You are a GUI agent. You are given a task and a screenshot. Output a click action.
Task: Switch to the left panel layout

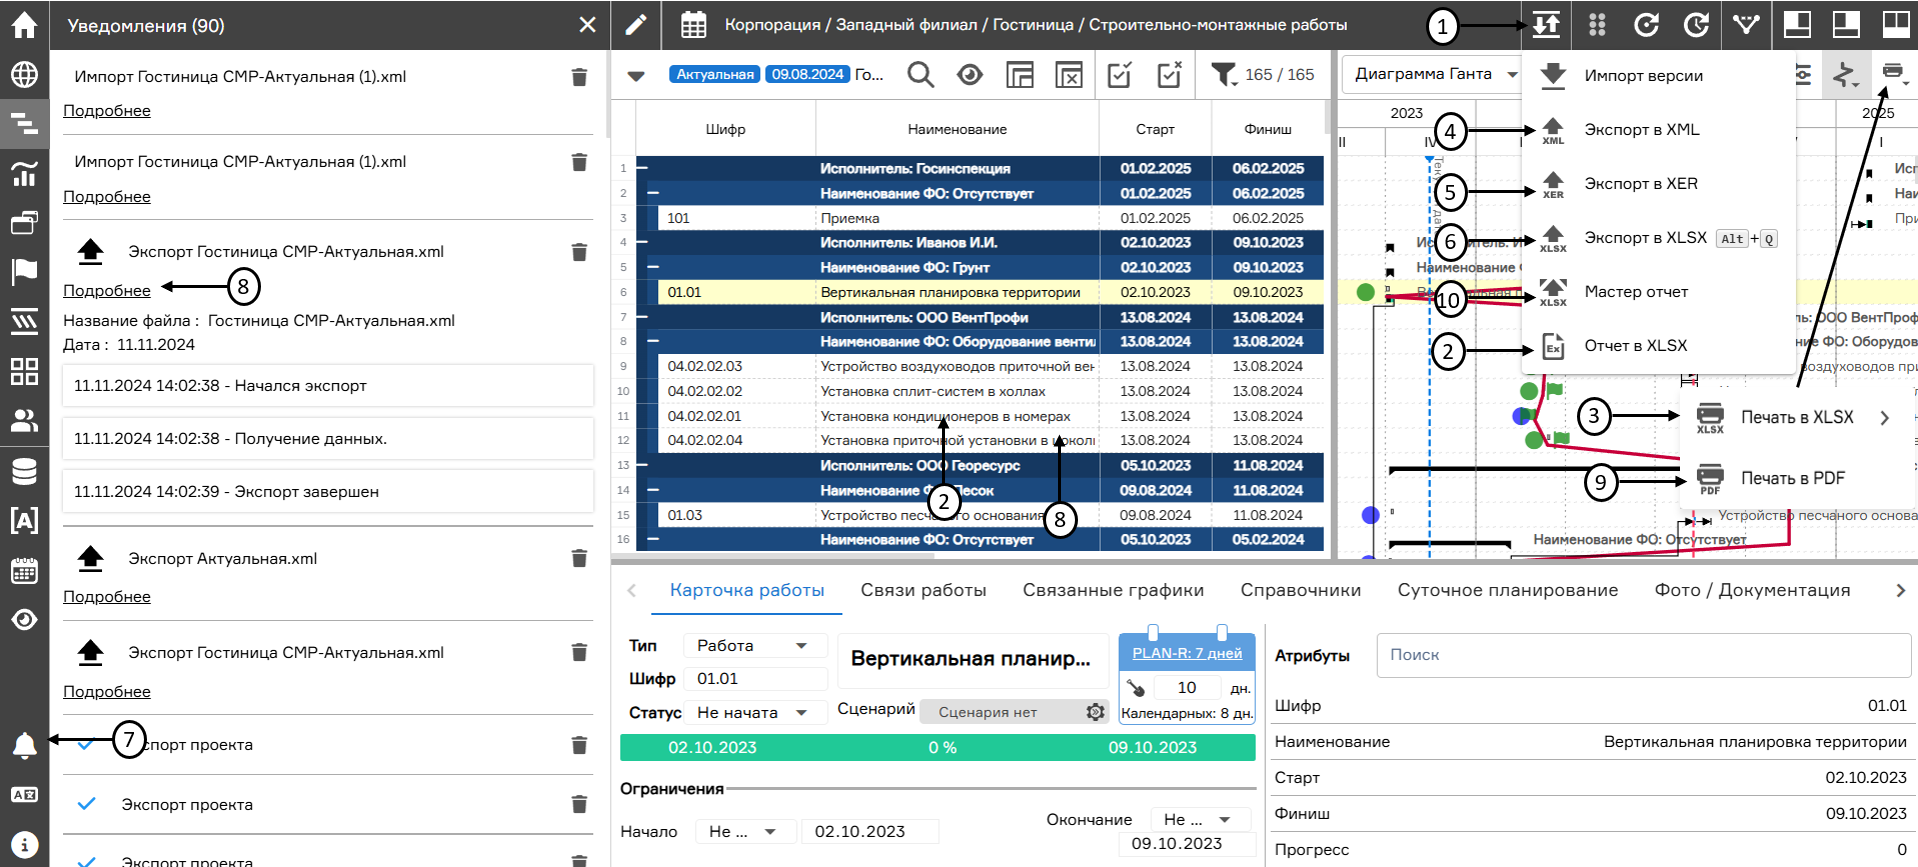1797,25
